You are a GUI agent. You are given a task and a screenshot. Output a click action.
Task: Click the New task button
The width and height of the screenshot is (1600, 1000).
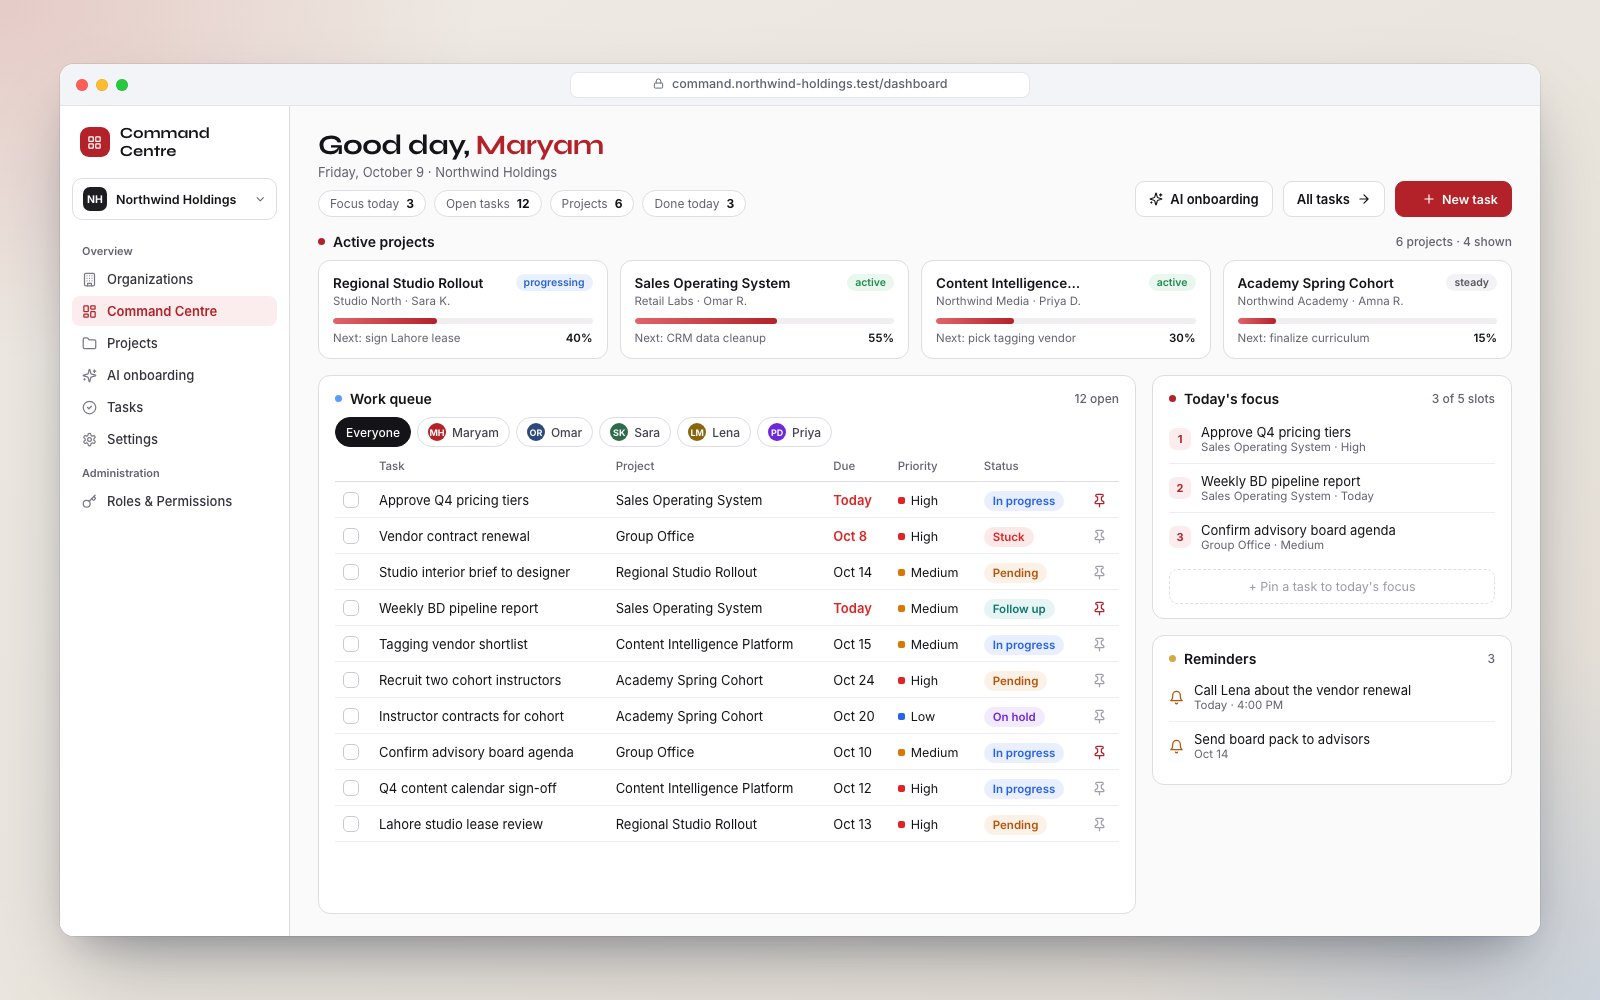pyautogui.click(x=1453, y=199)
